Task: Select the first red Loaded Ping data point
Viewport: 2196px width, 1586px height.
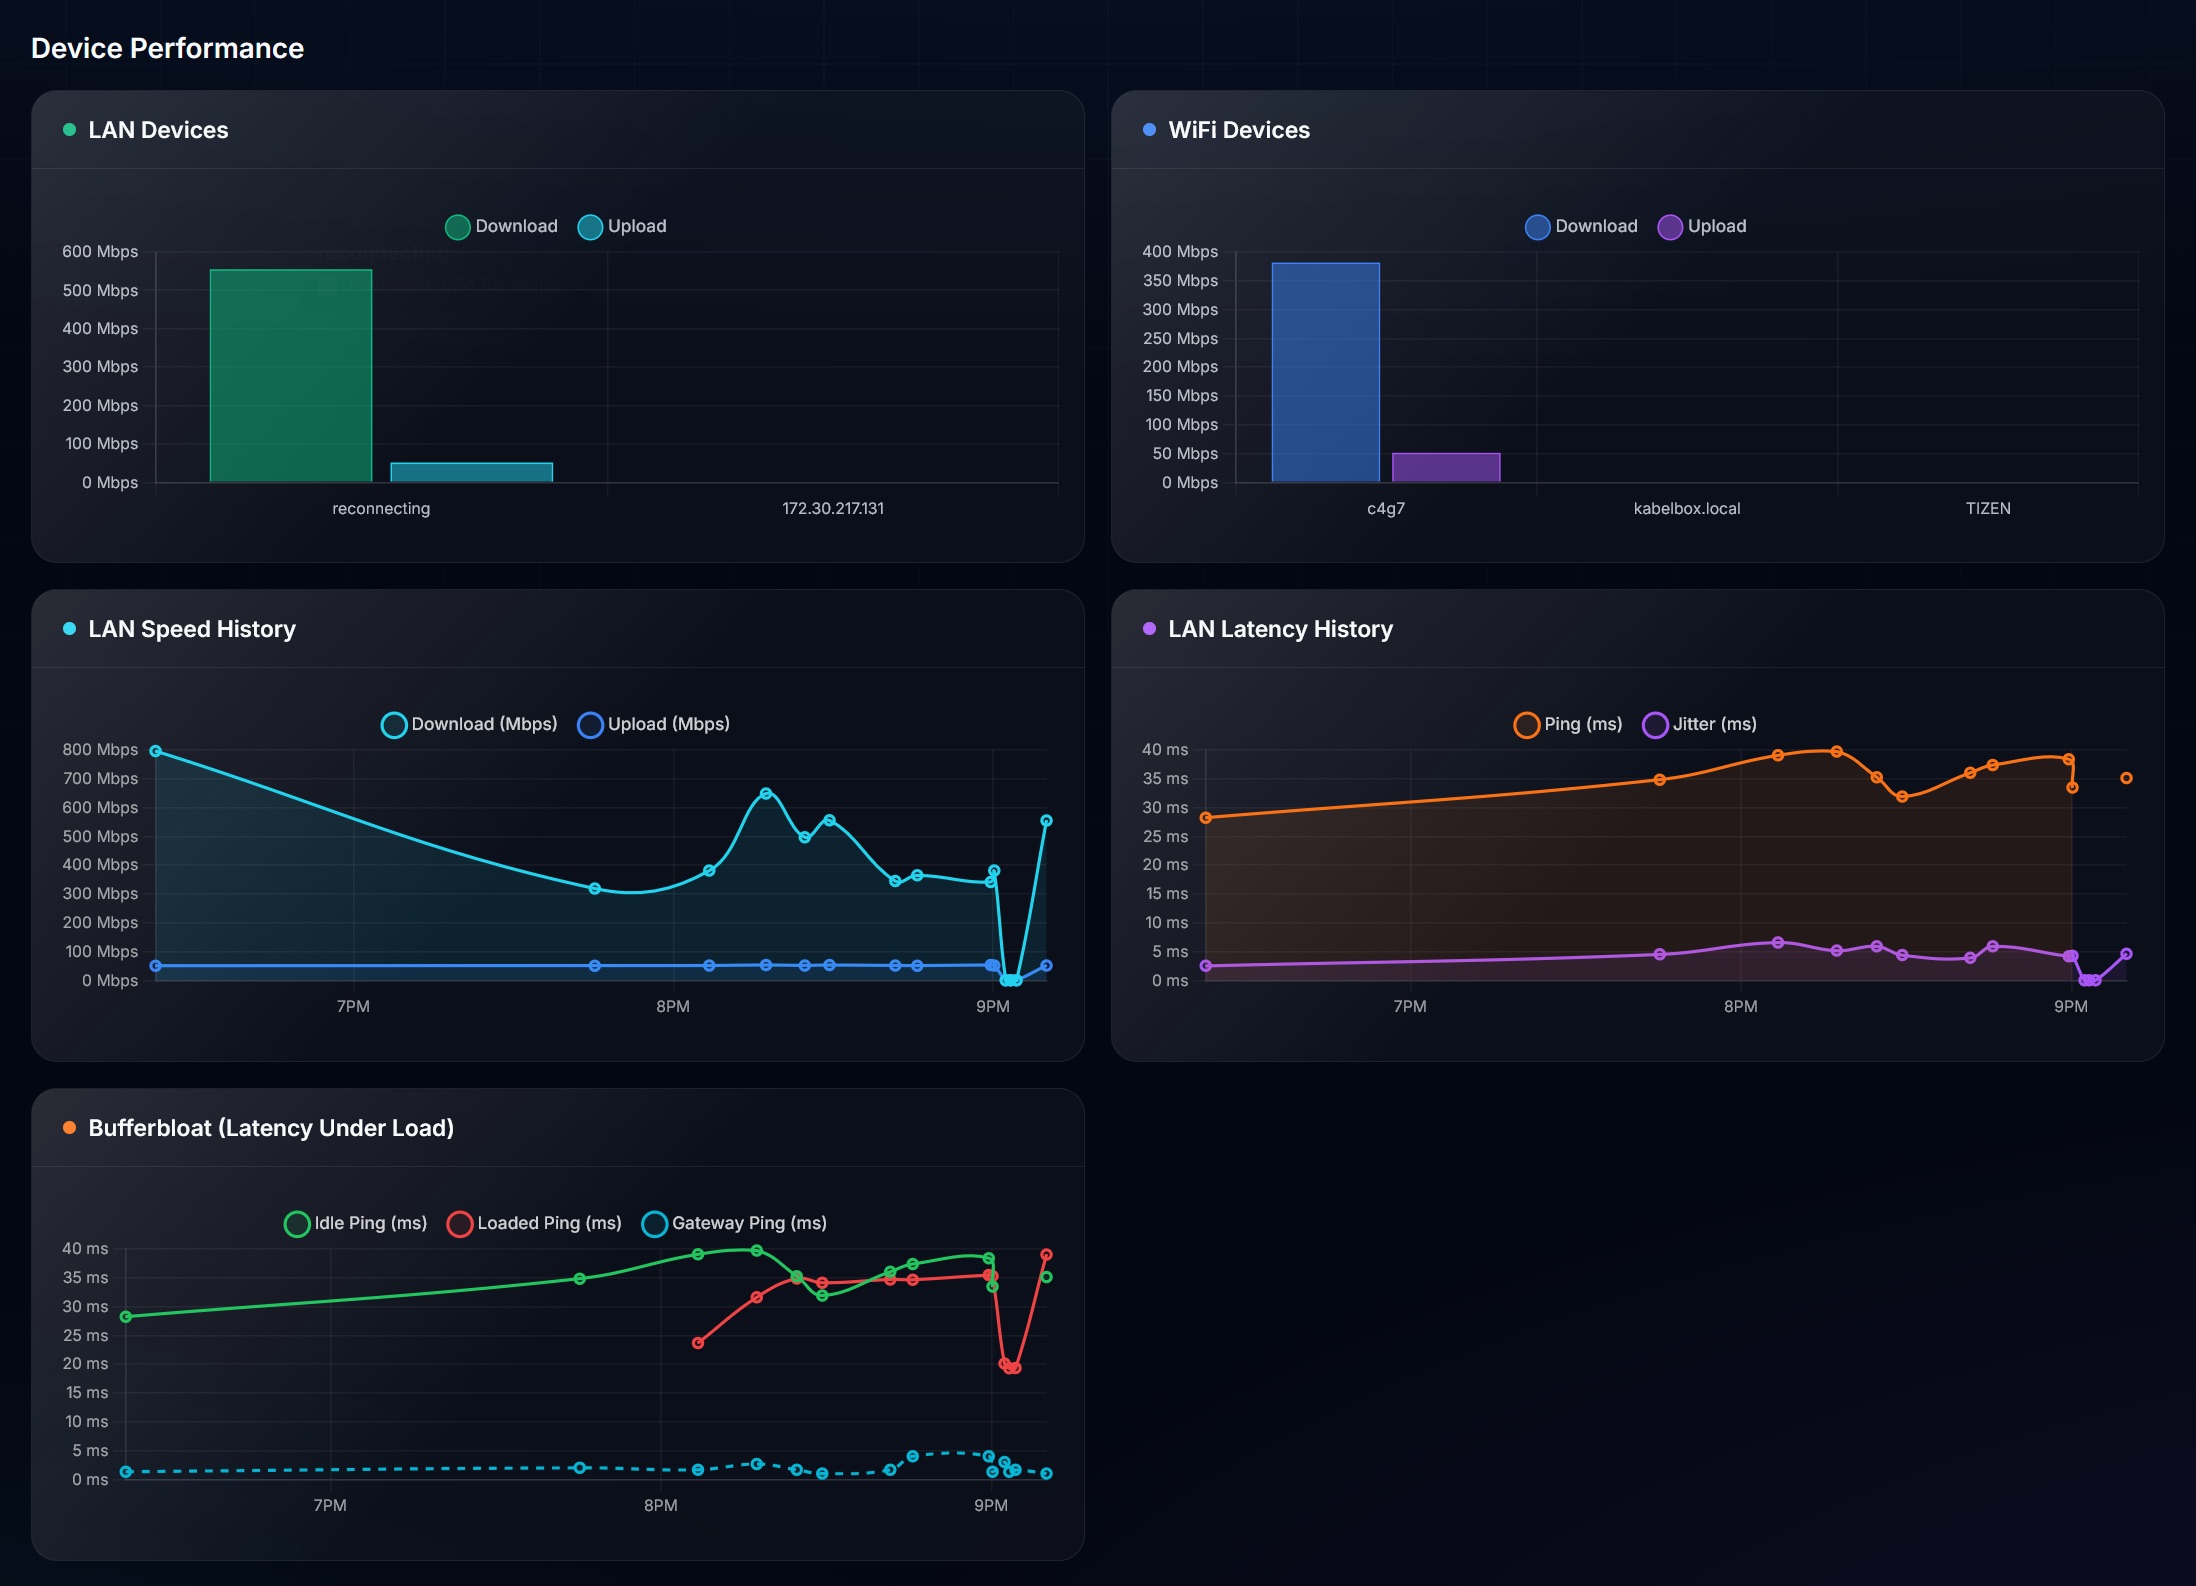Action: 698,1343
